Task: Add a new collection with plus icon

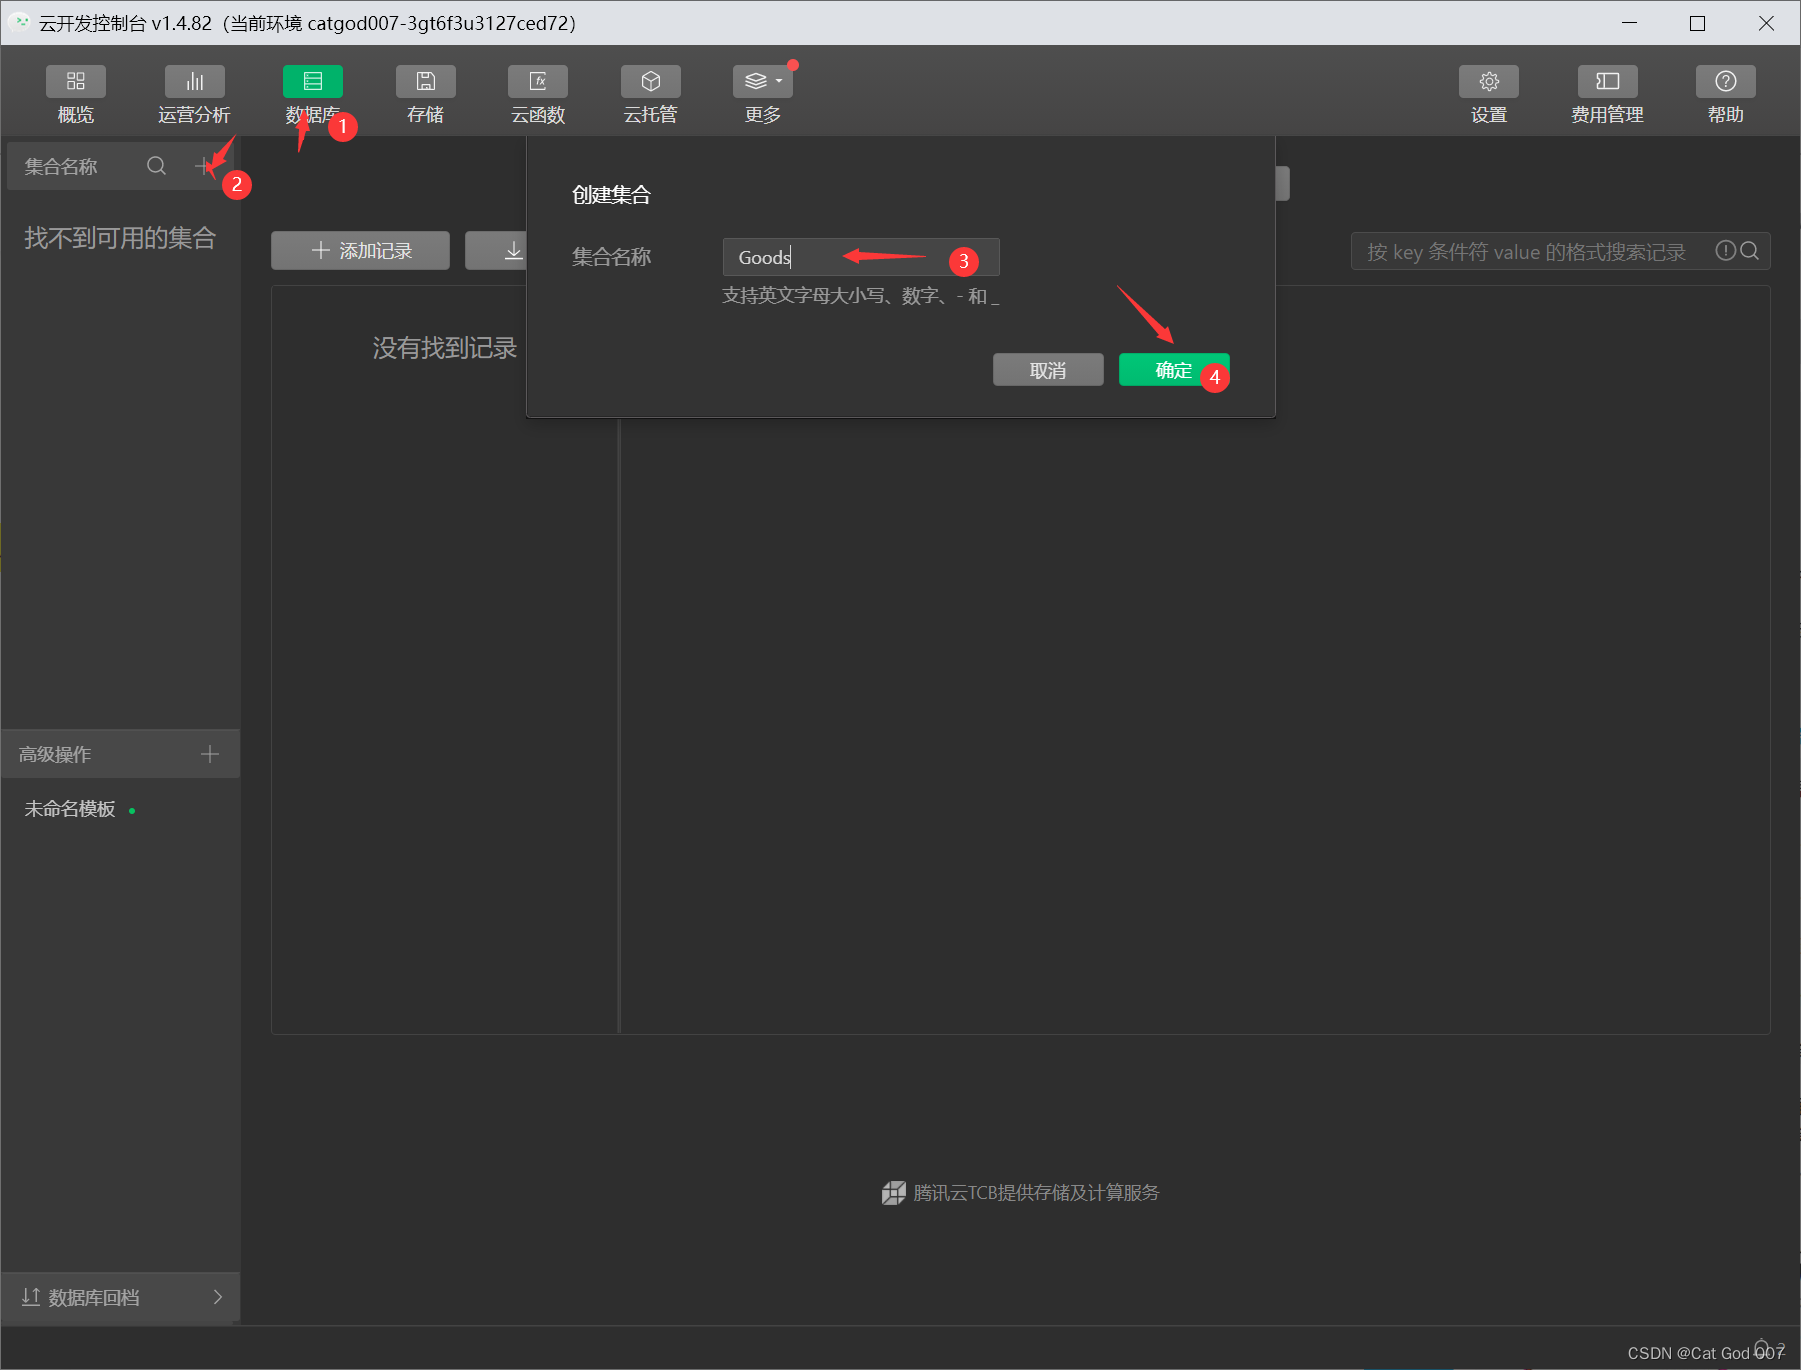Action: tap(205, 166)
